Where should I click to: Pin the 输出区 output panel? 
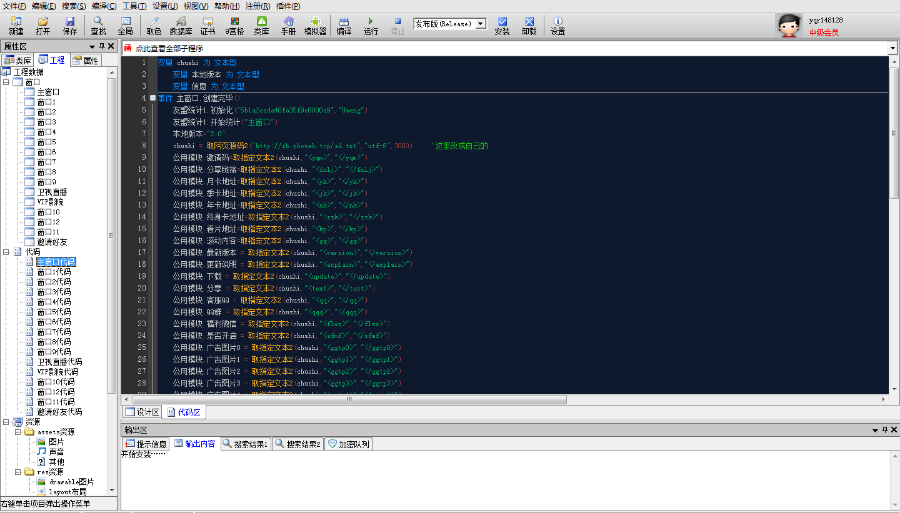click(885, 430)
